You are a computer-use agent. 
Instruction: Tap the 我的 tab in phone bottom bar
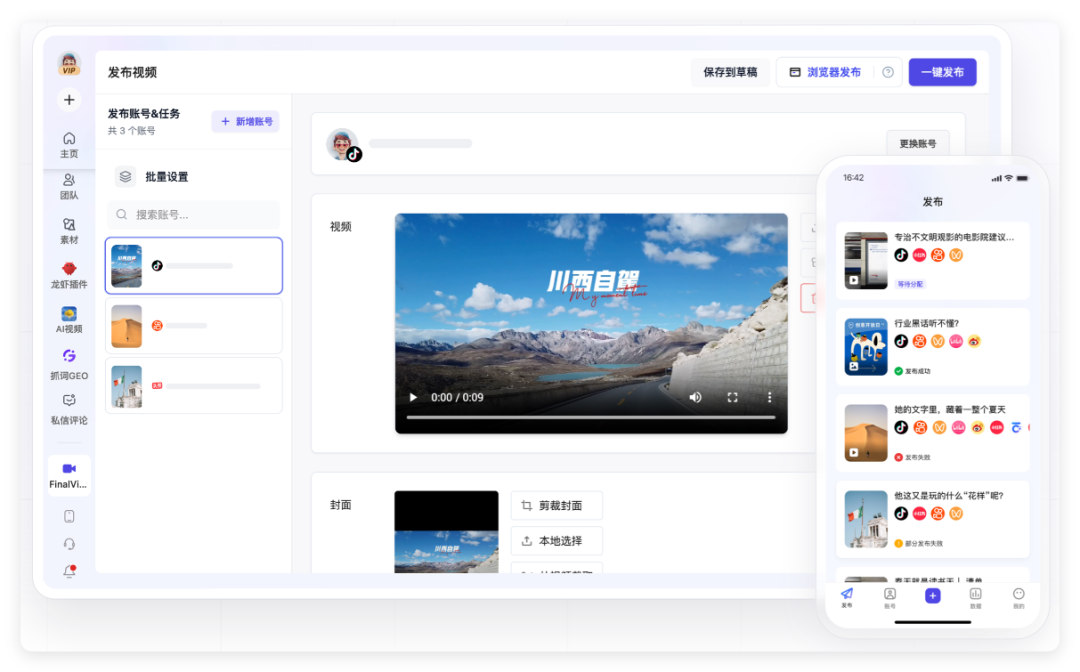(1019, 597)
